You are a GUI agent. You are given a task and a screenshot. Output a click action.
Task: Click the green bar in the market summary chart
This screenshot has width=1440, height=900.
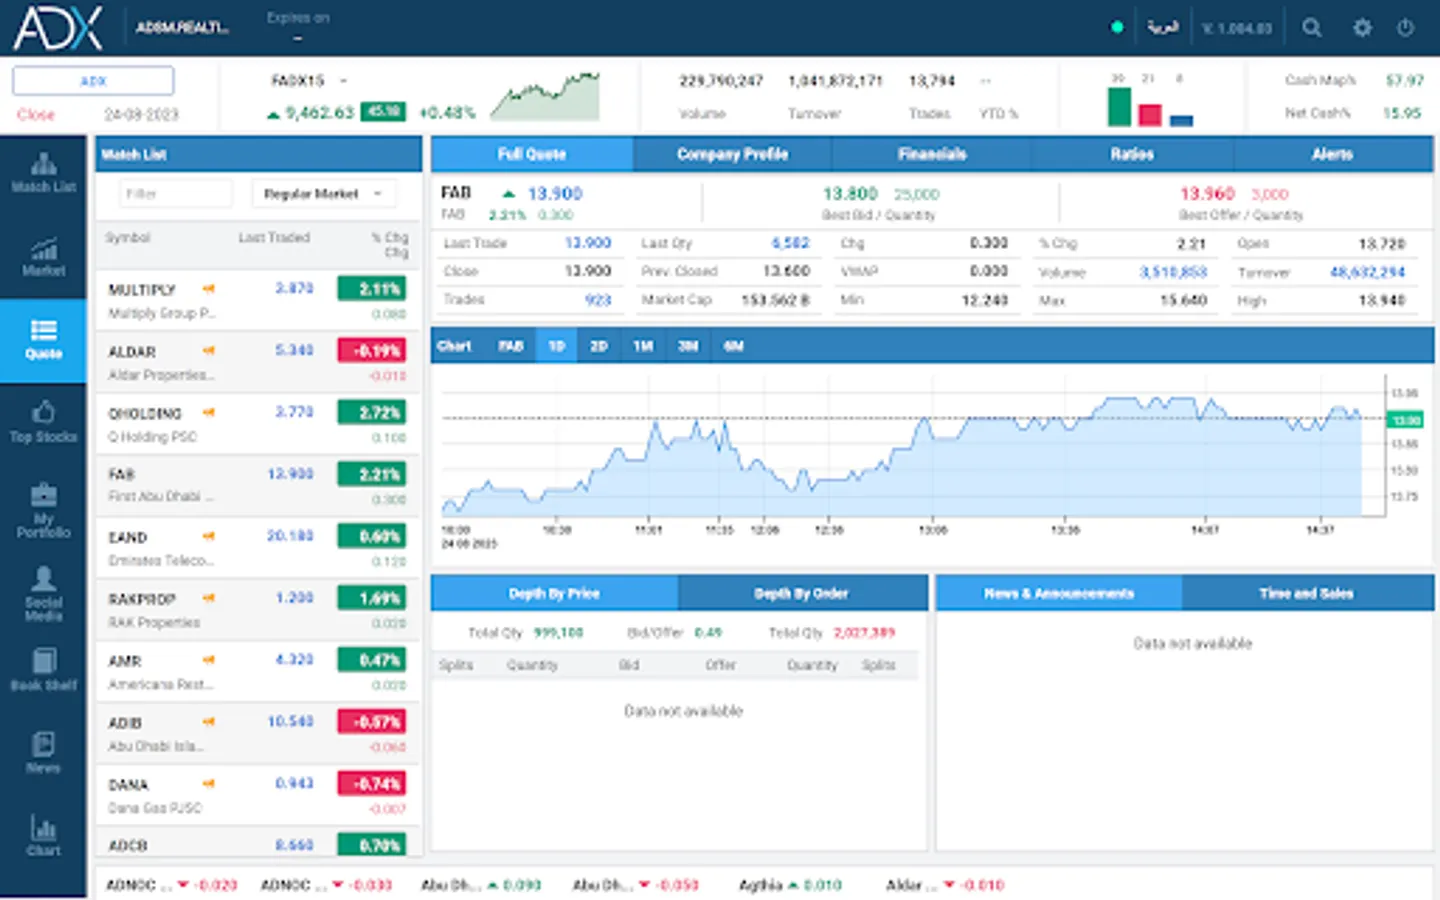[x=1119, y=106]
